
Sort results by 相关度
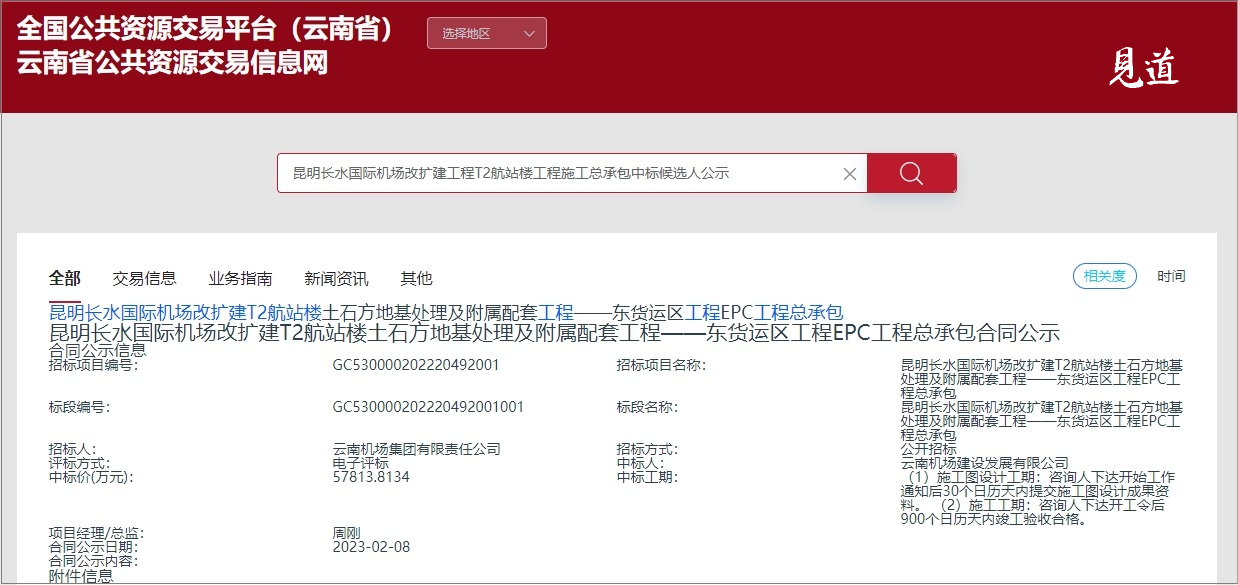(1104, 276)
